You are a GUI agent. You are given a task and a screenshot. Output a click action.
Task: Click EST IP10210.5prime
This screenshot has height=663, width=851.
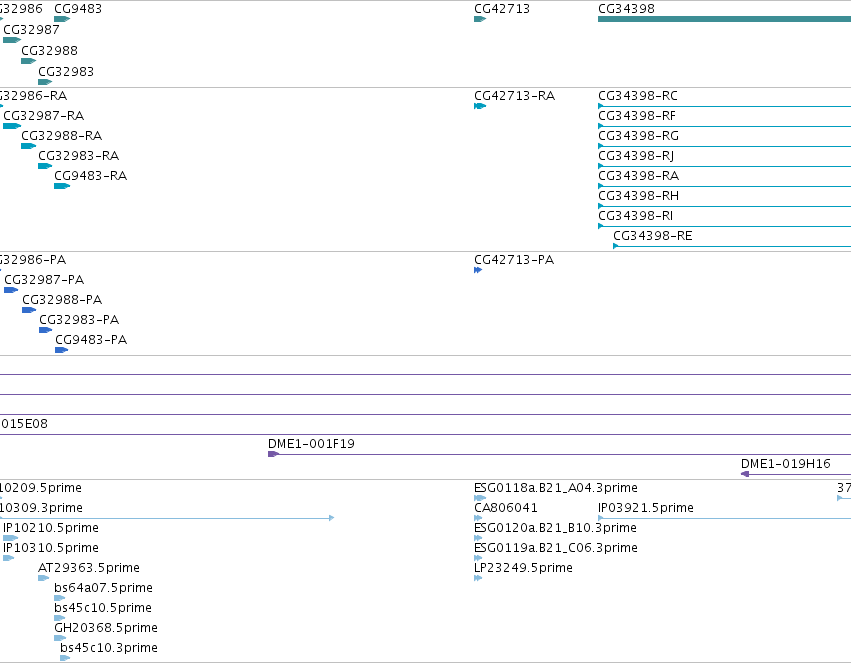click(x=10, y=538)
